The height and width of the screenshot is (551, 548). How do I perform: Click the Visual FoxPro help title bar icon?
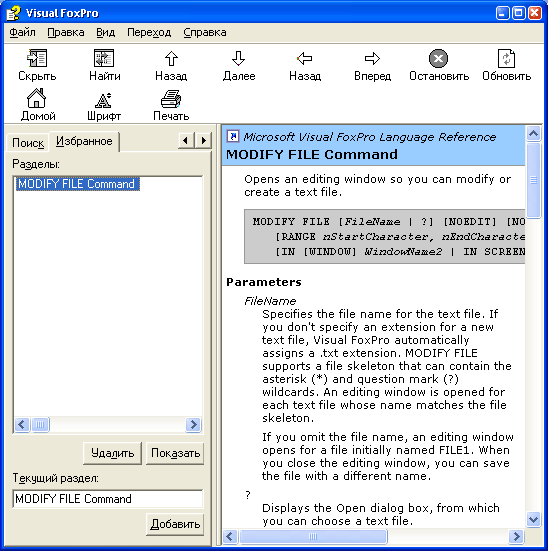point(13,13)
